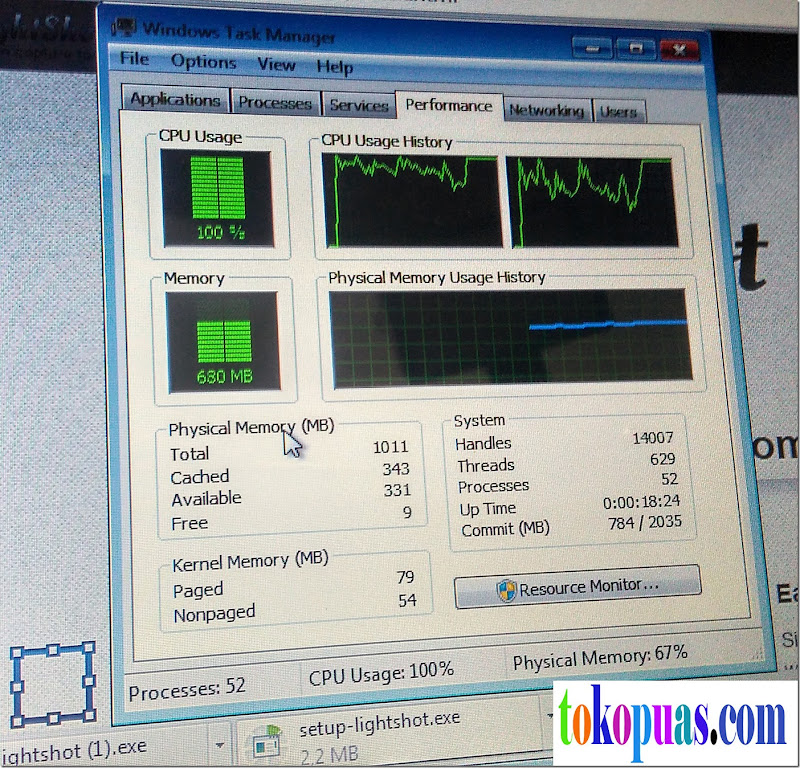Click the status bar Physical Memory: 67% entry

pyautogui.click(x=601, y=658)
